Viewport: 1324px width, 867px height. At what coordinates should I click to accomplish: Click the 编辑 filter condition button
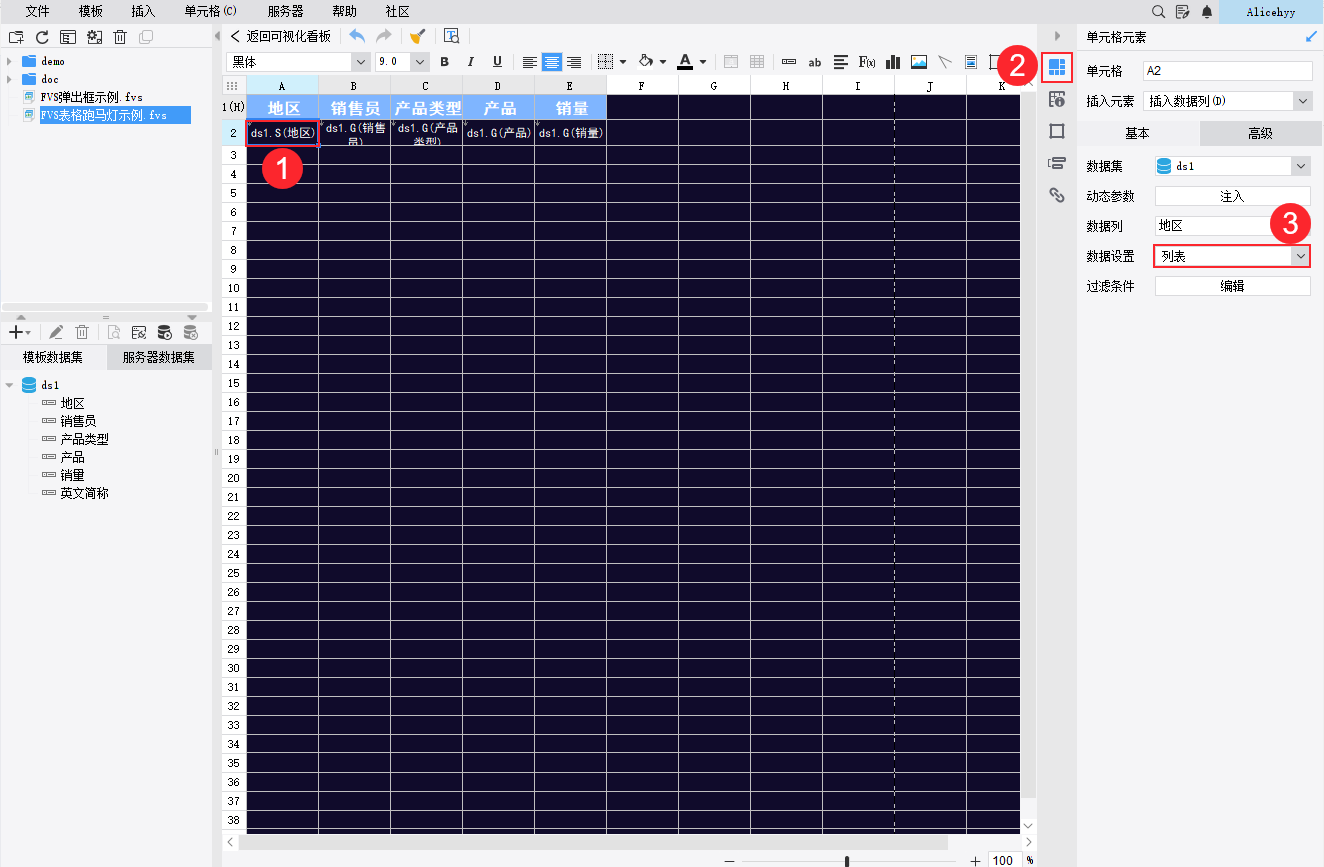coord(1233,286)
